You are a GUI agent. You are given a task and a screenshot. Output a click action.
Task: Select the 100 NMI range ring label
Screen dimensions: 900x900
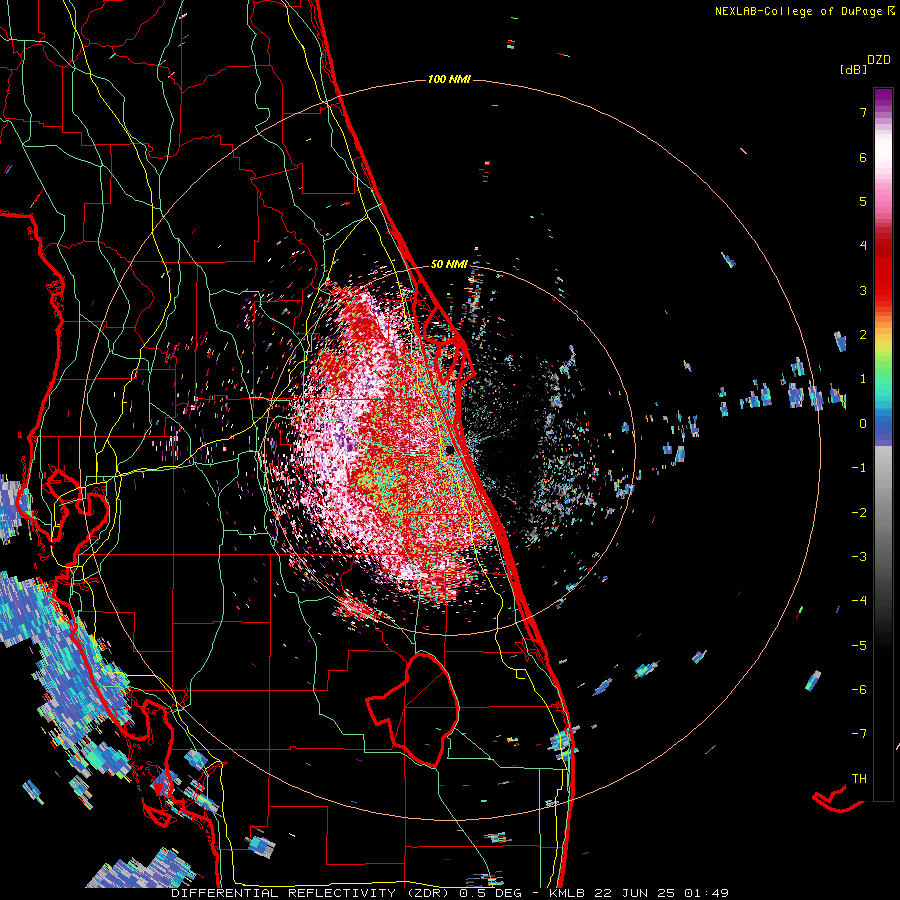(449, 79)
